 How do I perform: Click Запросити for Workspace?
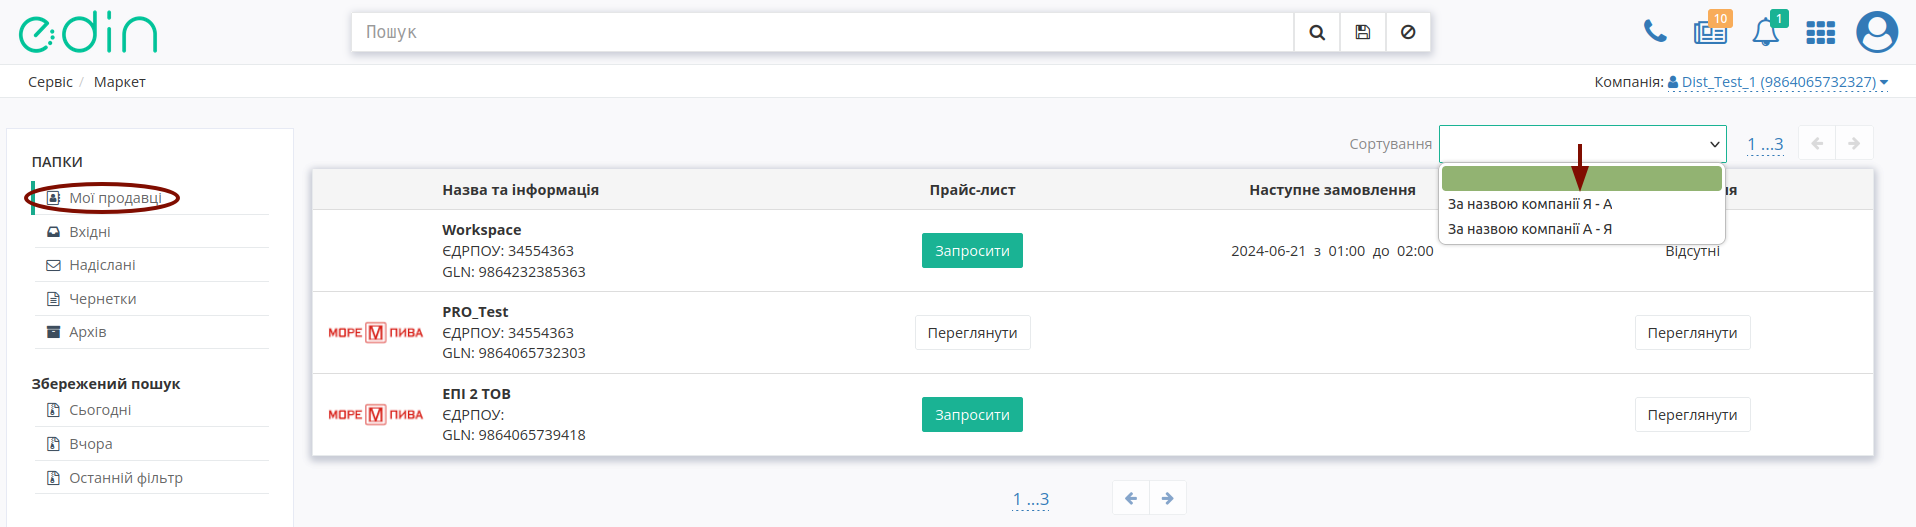tap(972, 251)
